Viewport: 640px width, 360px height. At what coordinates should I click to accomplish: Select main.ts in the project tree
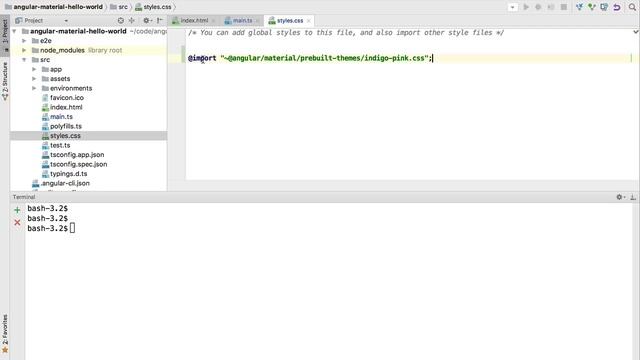coord(61,117)
